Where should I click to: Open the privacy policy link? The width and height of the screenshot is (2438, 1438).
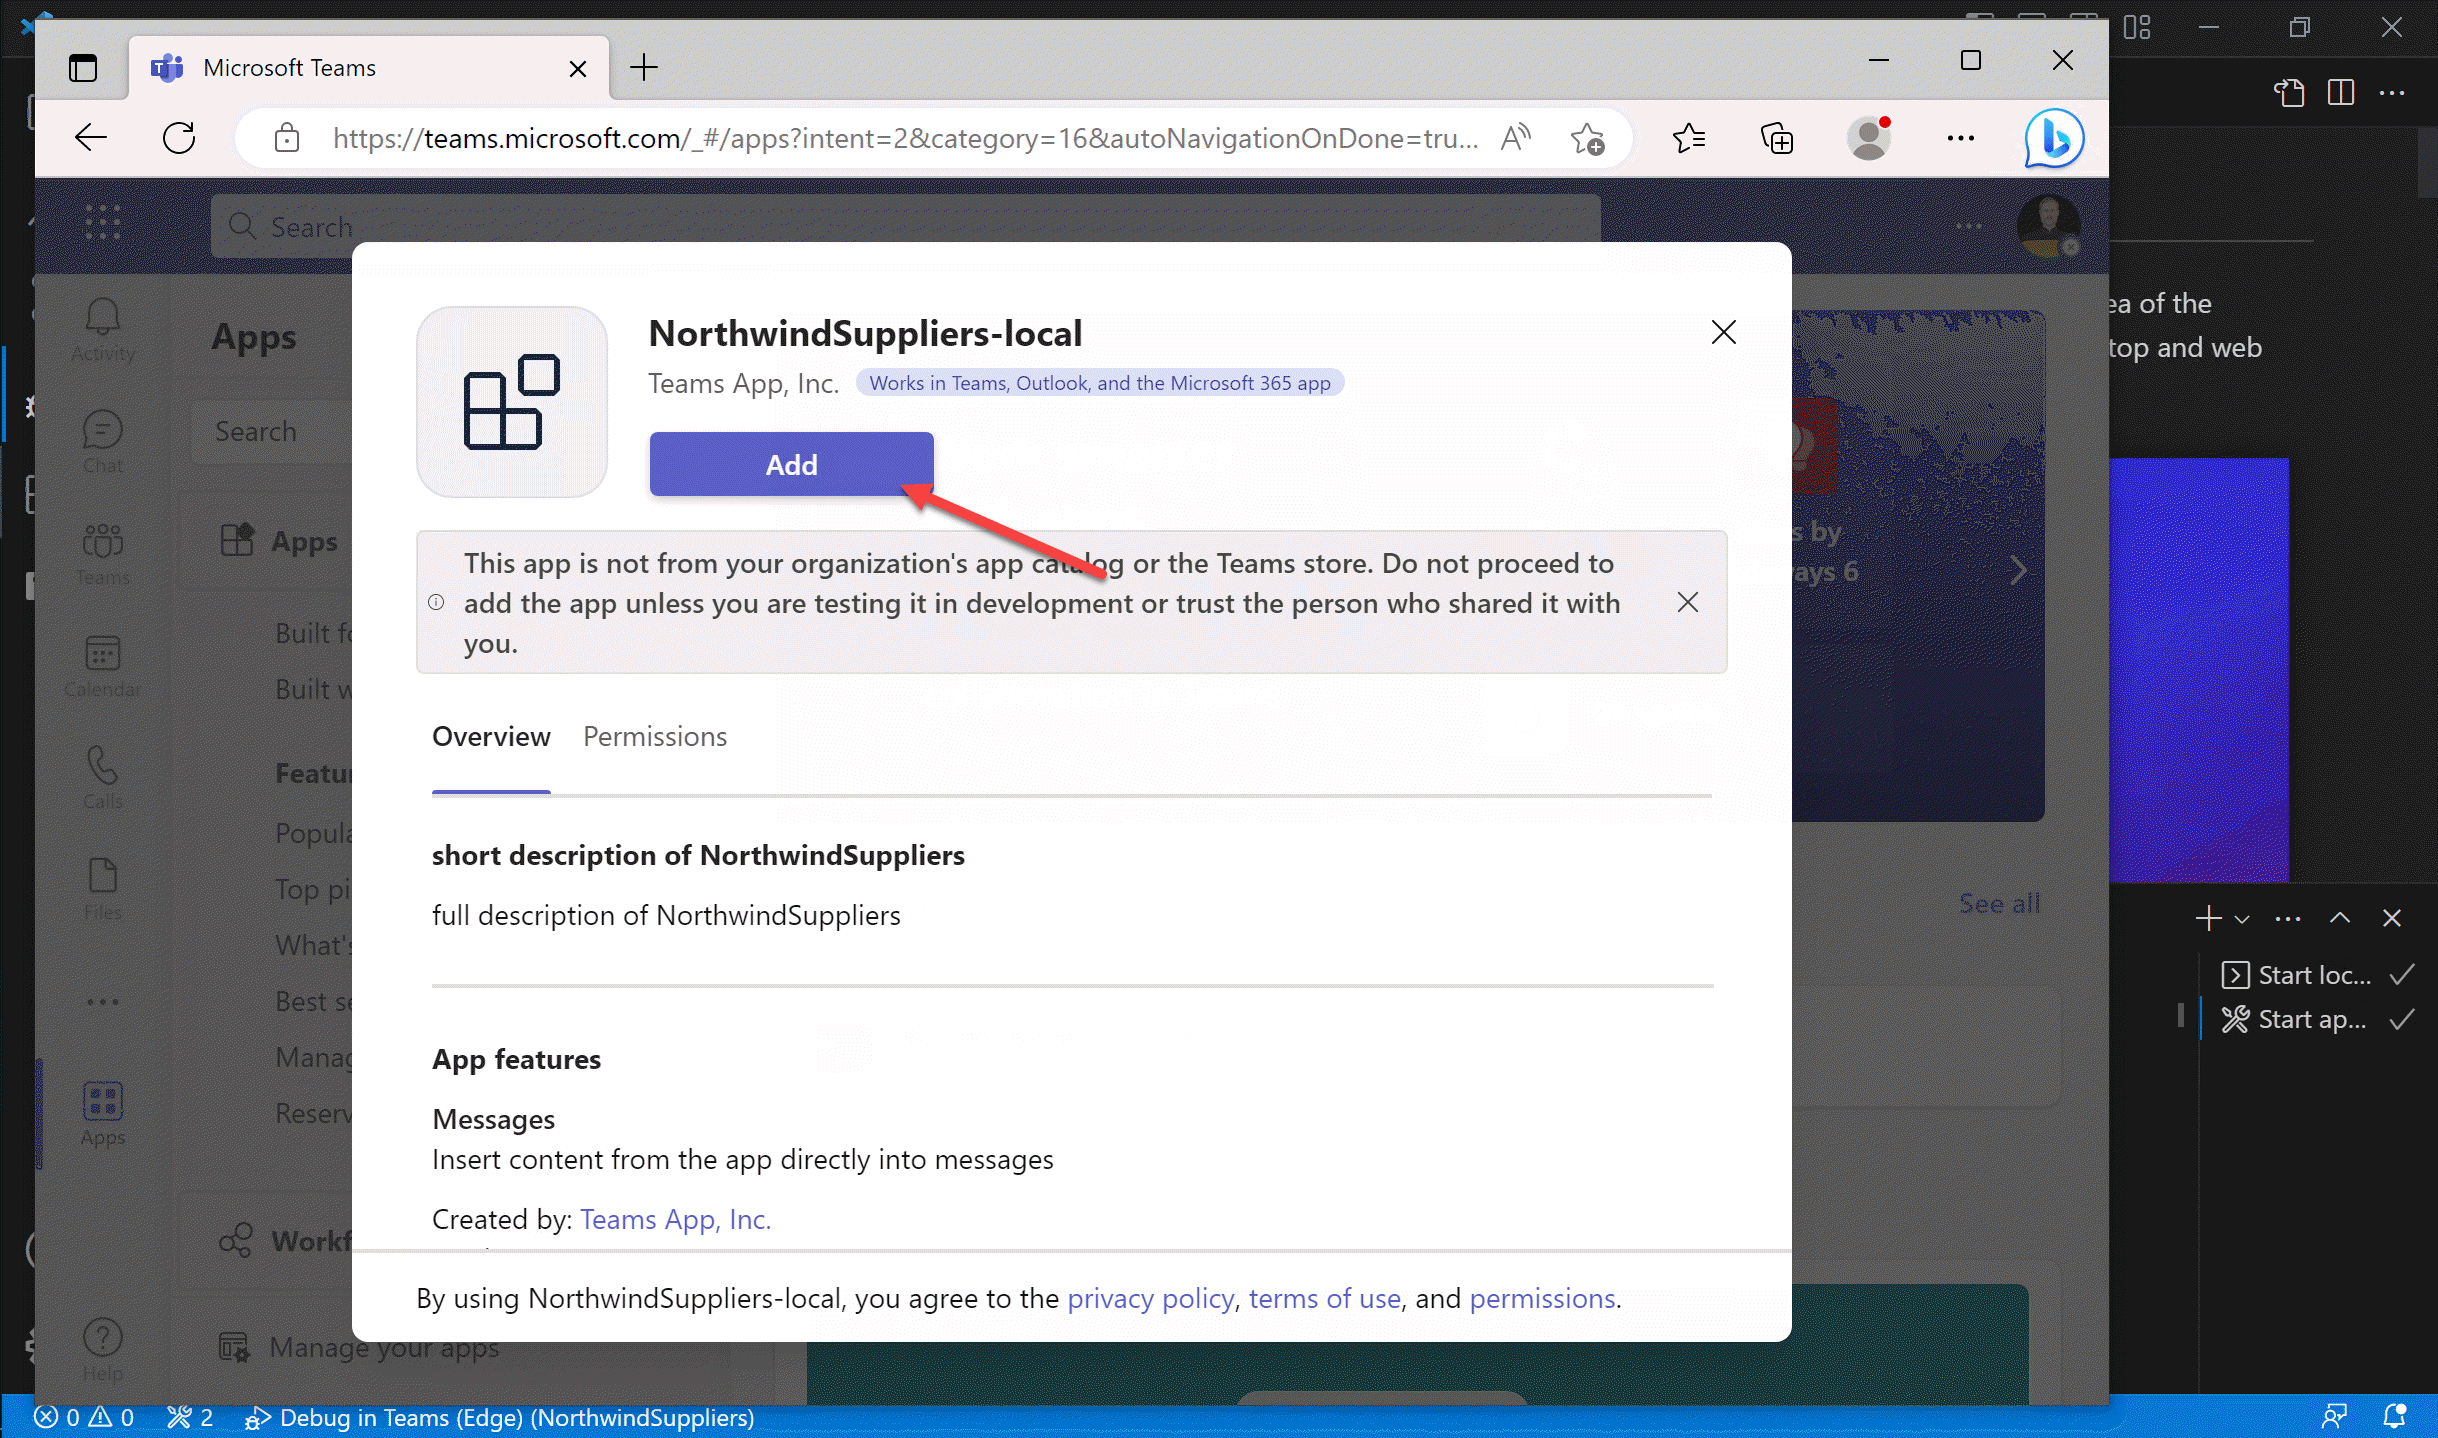coord(1150,1298)
